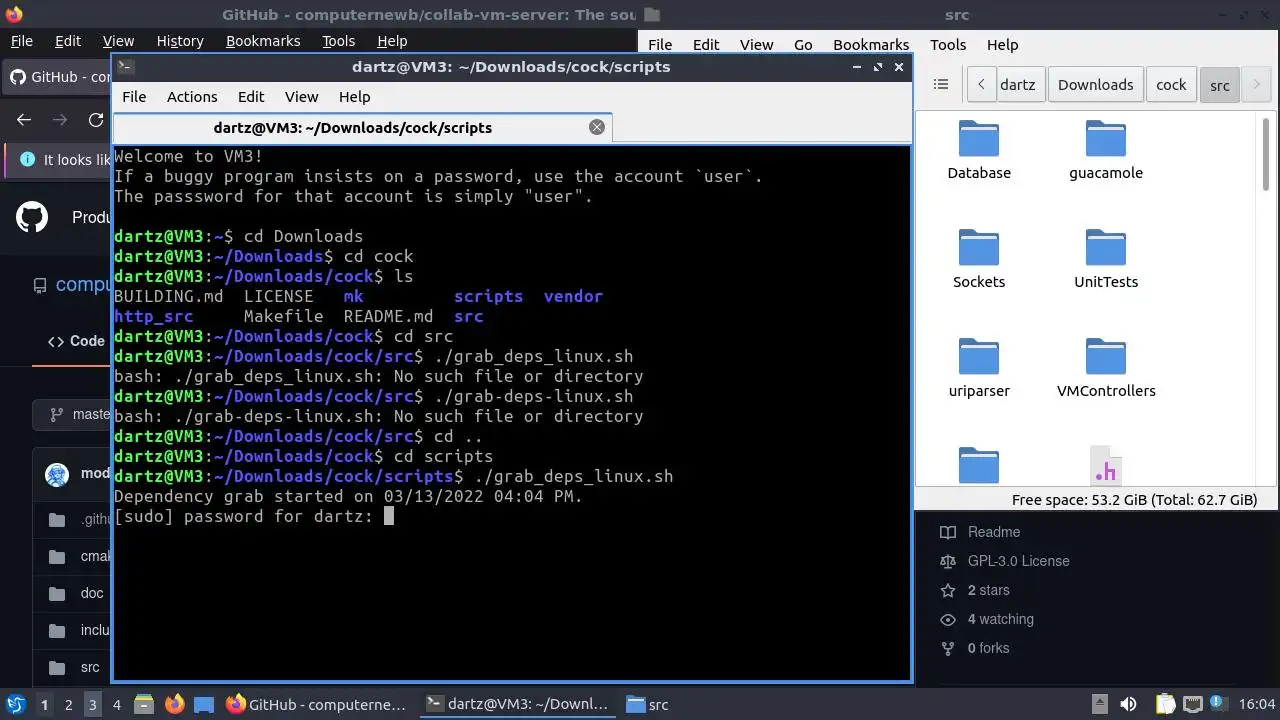Select the GitHub tab in Firefox
Viewport: 1280px width, 720px height.
tap(57, 77)
